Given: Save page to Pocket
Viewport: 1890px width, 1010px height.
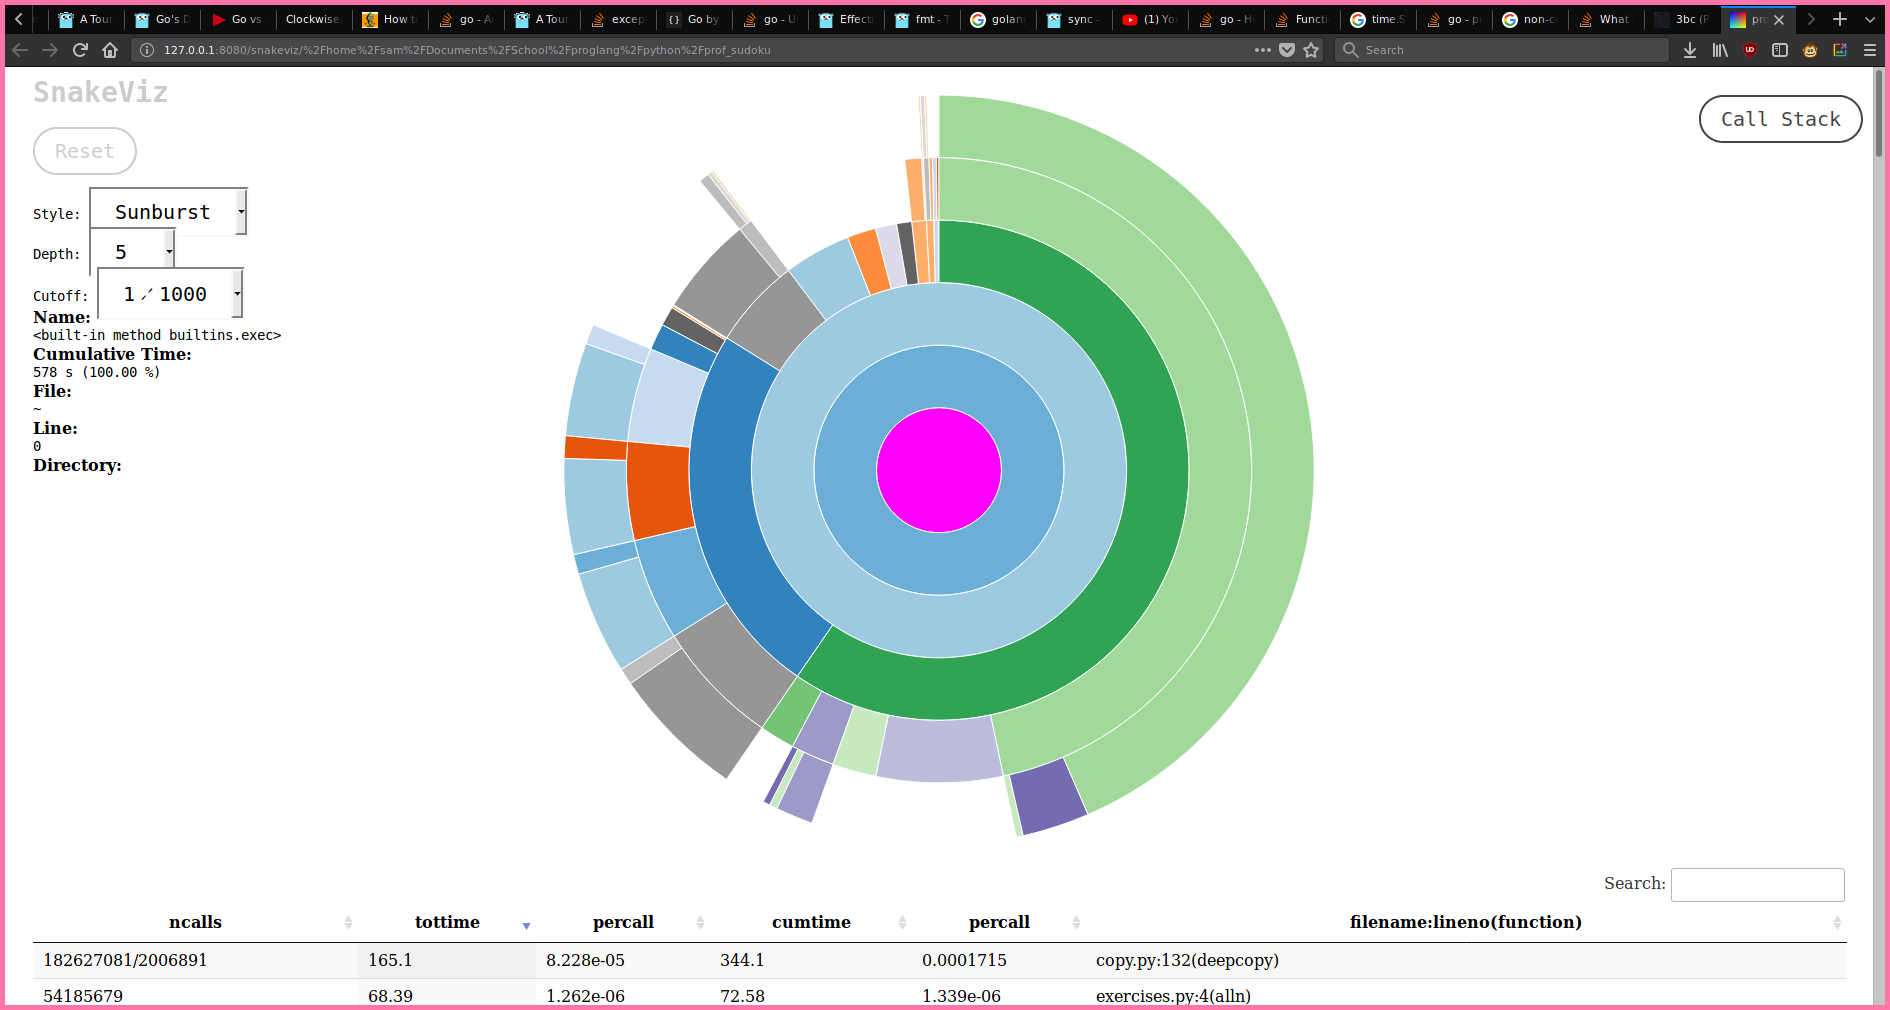Looking at the screenshot, I should point(1287,50).
